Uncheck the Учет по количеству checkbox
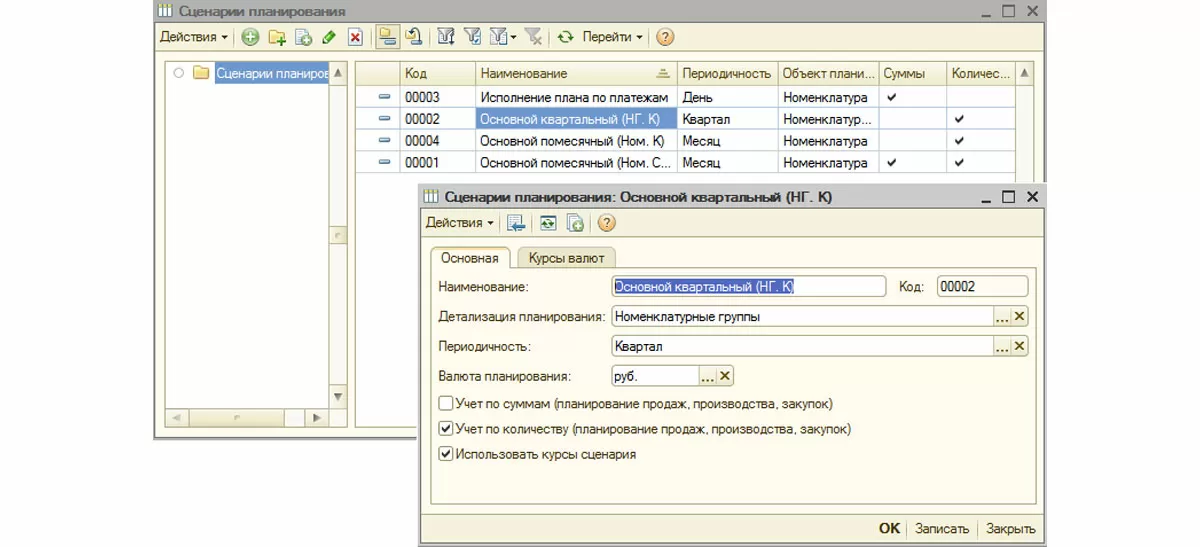This screenshot has height=547, width=1200. 446,429
